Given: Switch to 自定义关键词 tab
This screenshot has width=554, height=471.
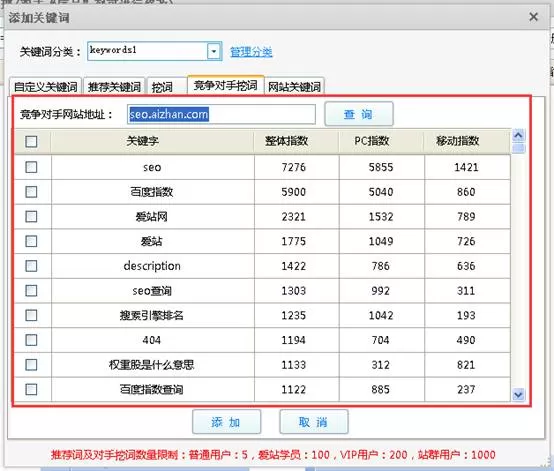Looking at the screenshot, I should tap(45, 86).
